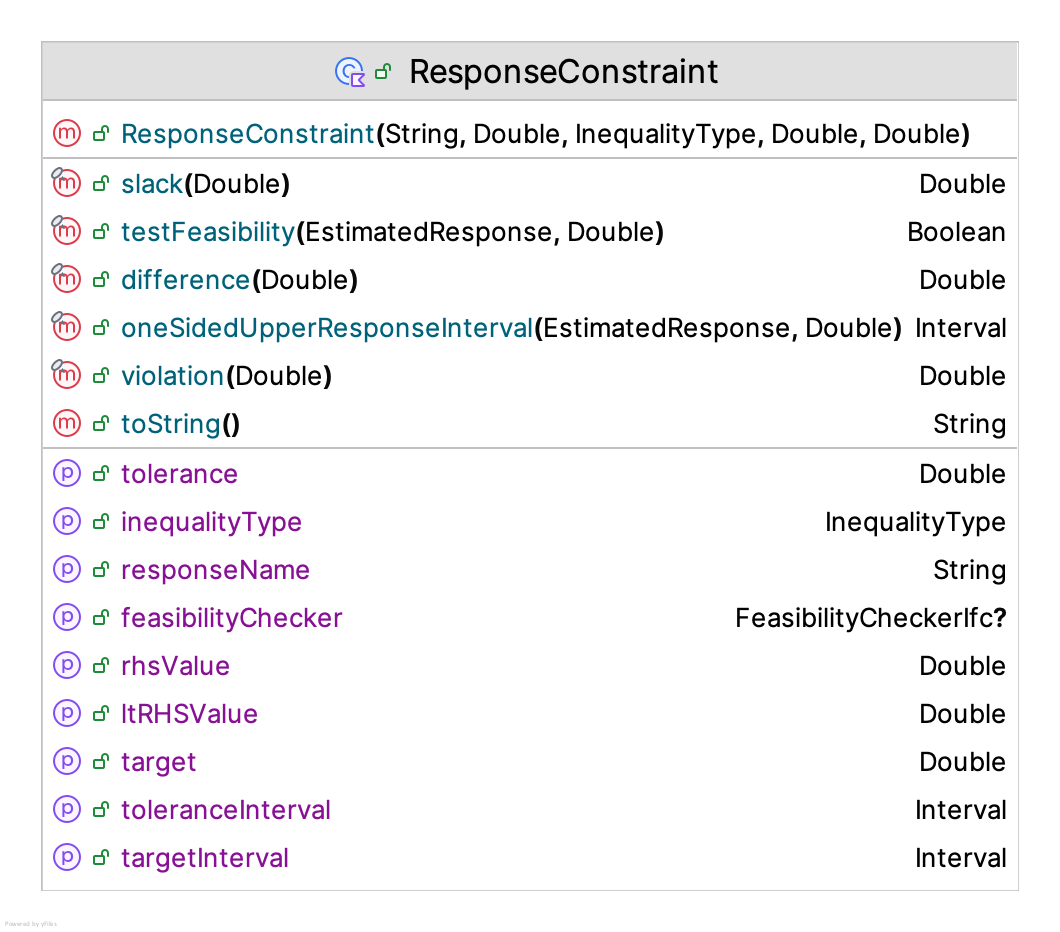Click the String return type of toString
Screen dimensions: 1060x932
969,424
